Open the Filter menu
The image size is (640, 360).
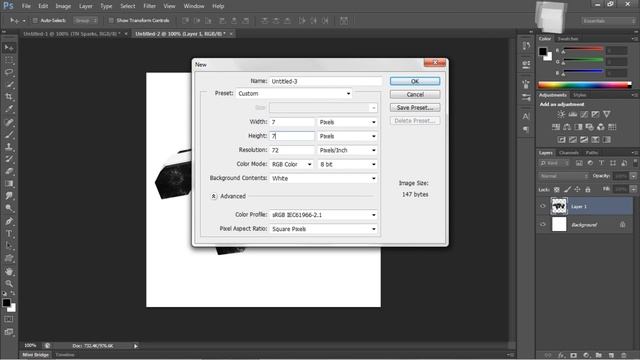[149, 6]
